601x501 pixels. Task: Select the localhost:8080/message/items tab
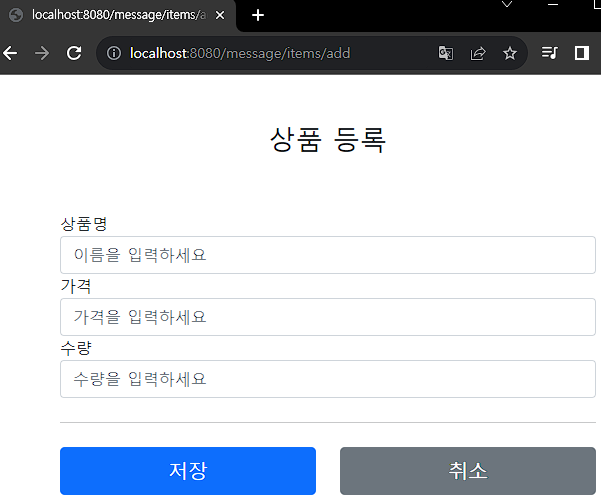coord(117,15)
